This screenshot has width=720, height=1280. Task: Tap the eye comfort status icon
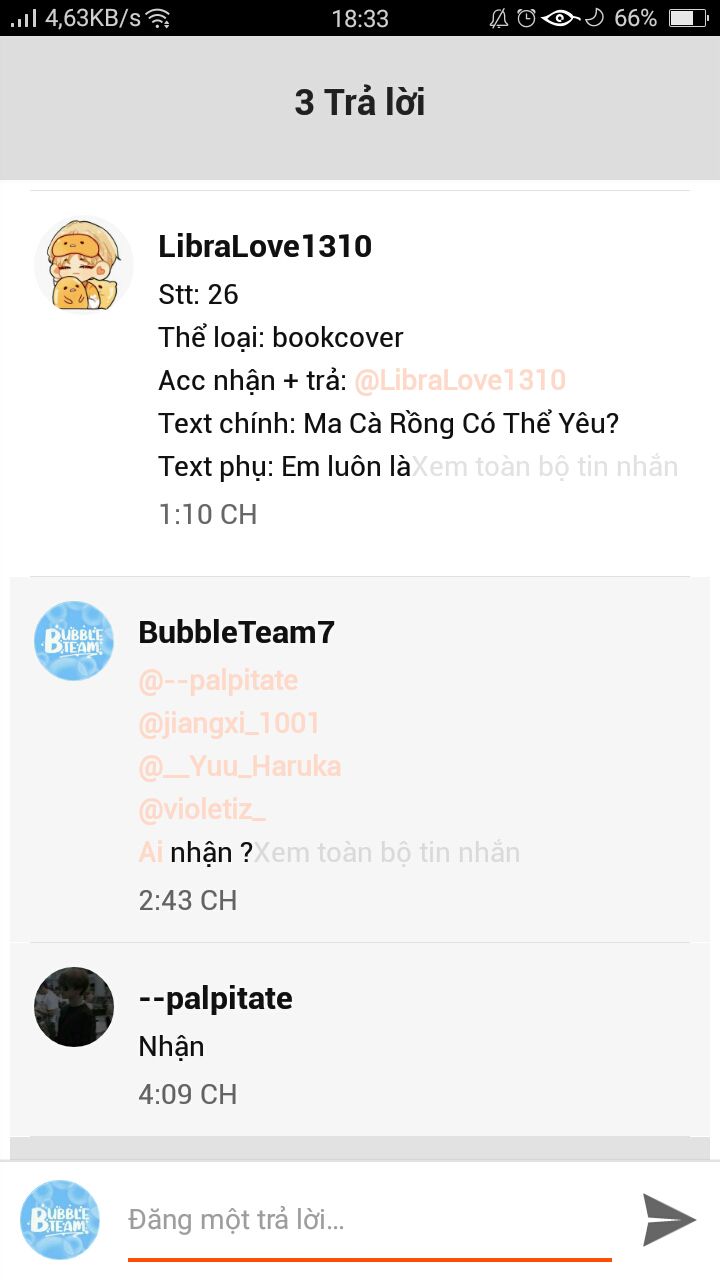pos(561,18)
